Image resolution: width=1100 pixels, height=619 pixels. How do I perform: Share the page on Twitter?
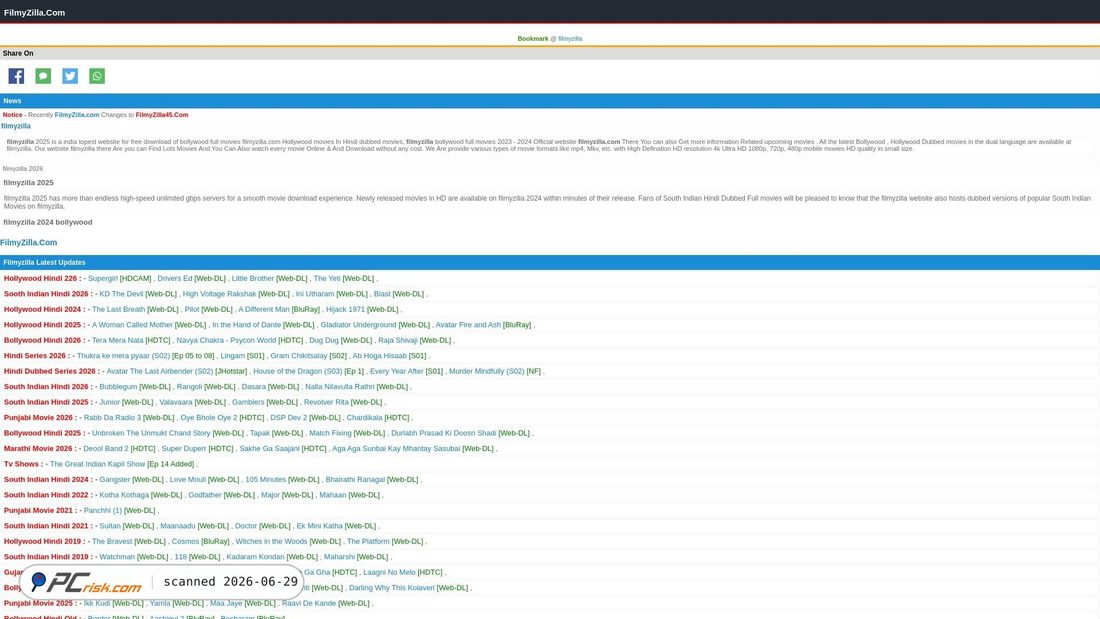coord(70,76)
